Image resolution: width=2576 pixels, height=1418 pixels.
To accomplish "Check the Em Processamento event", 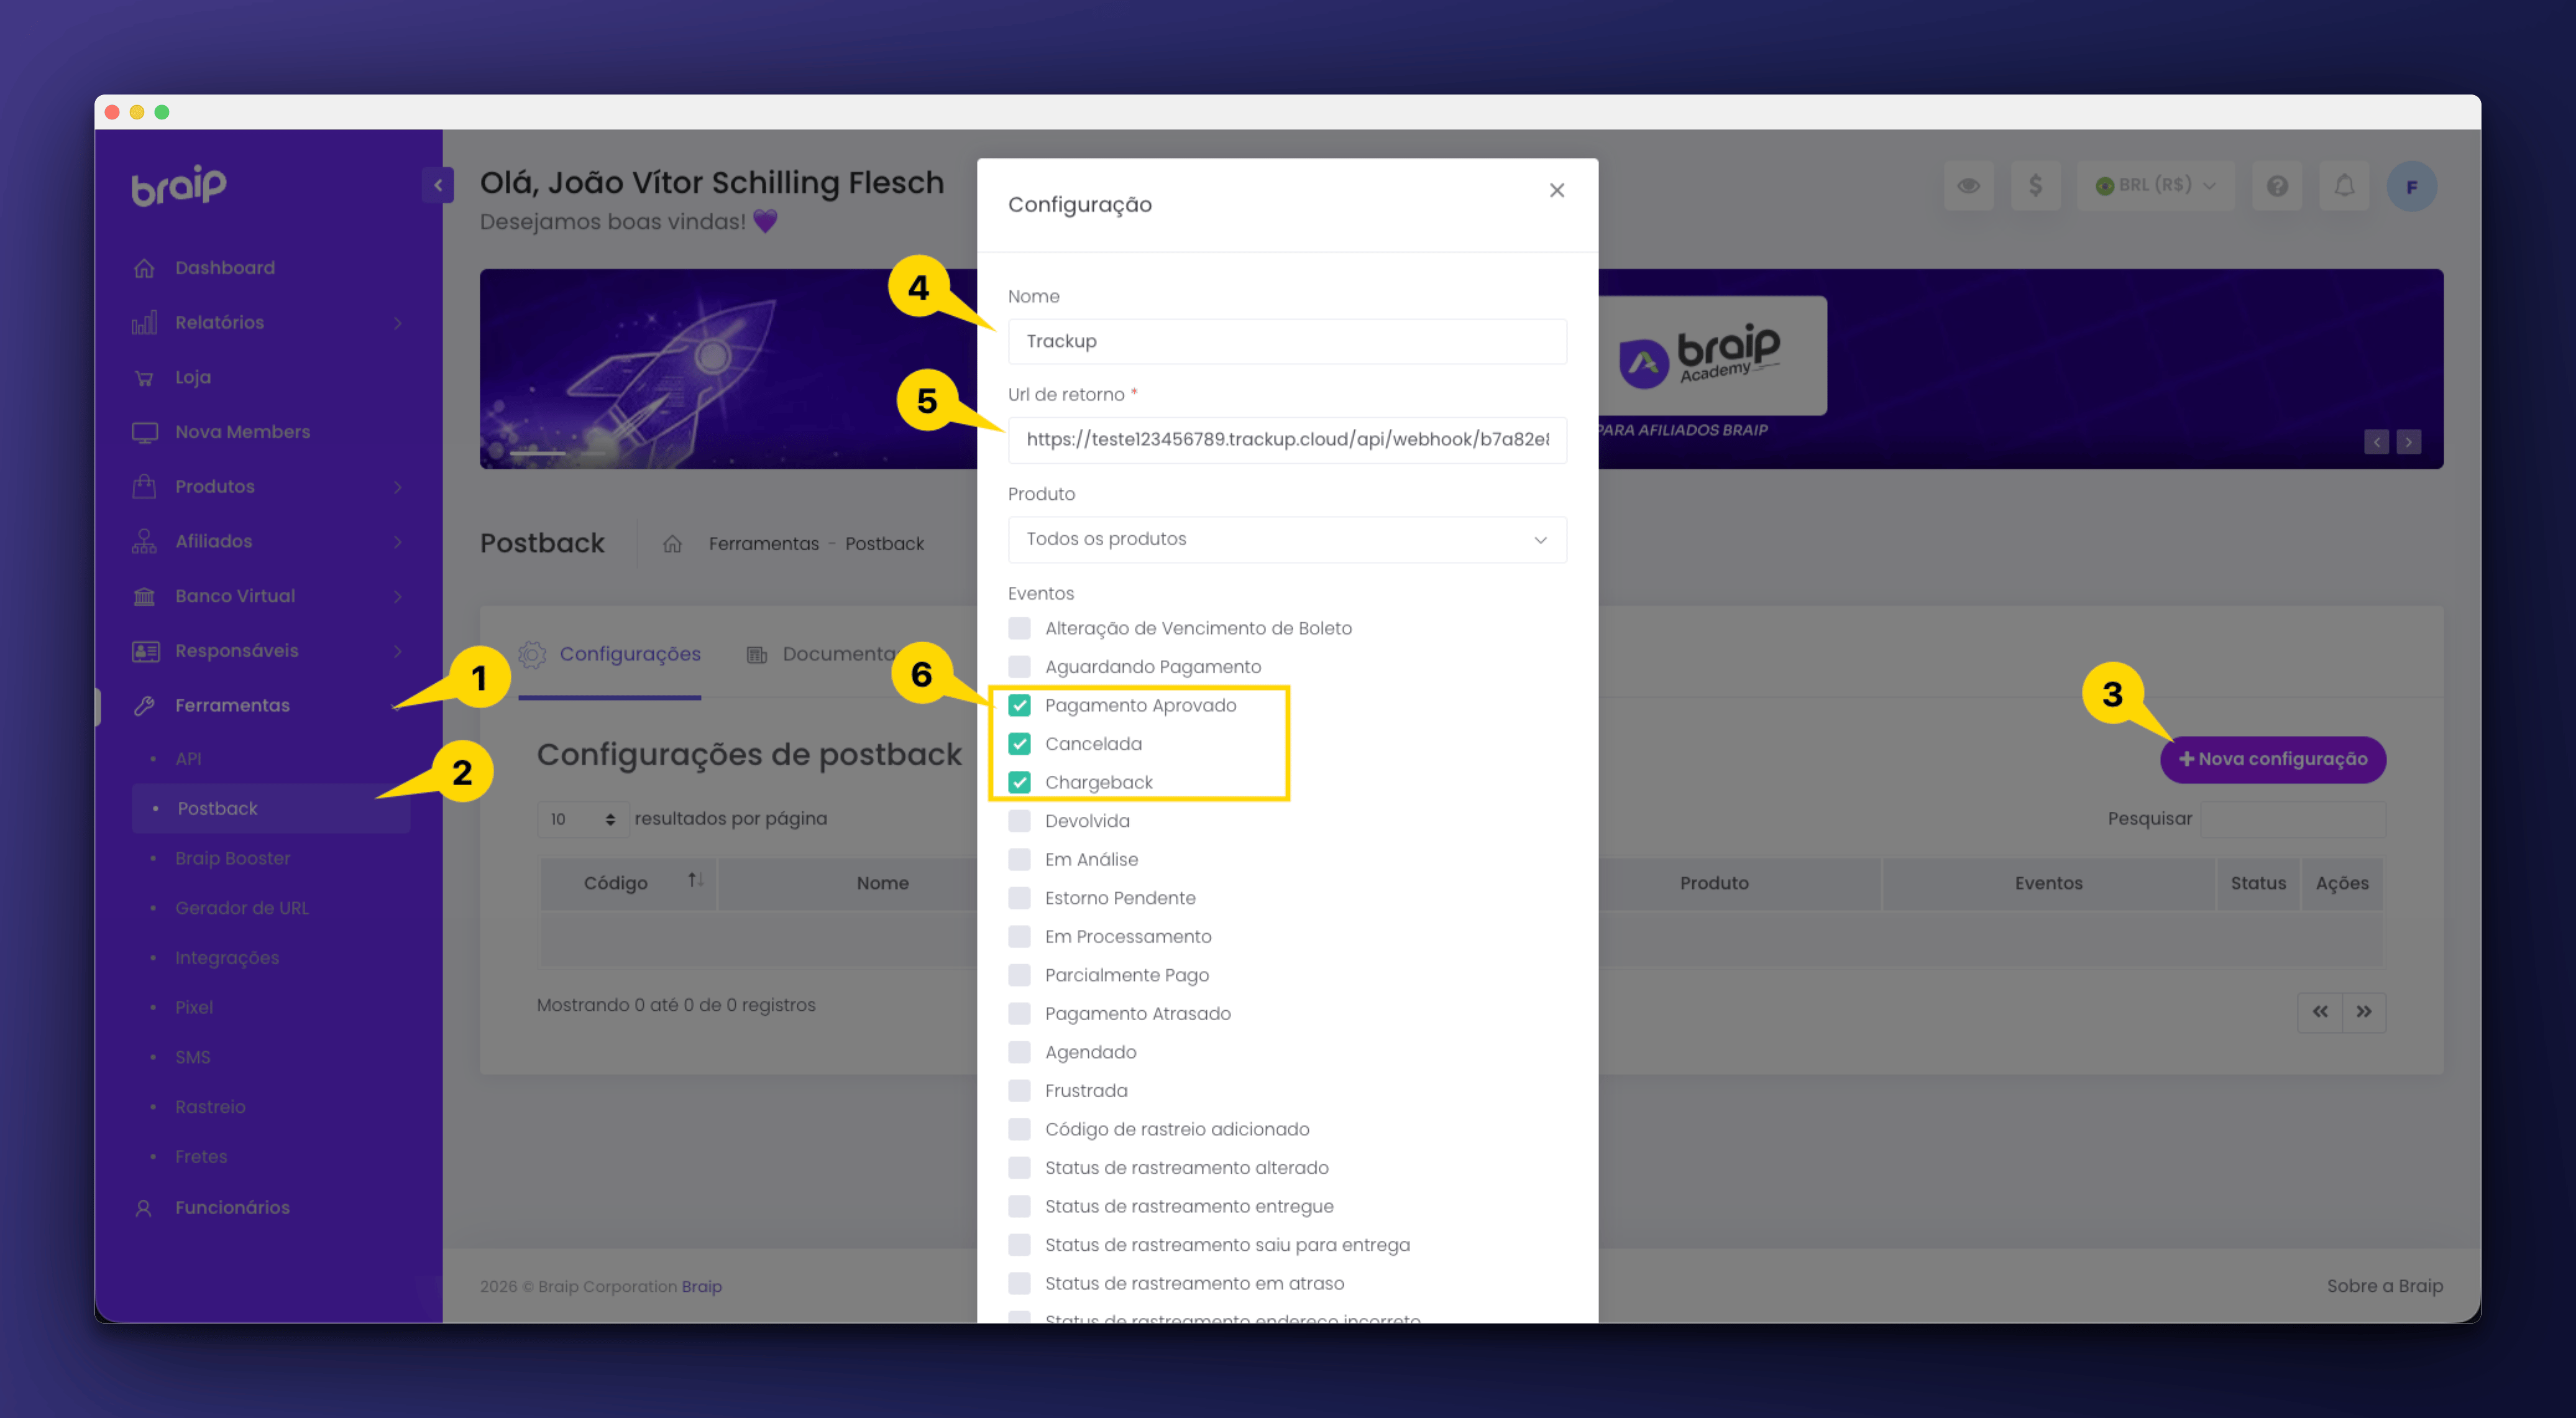I will point(1019,937).
